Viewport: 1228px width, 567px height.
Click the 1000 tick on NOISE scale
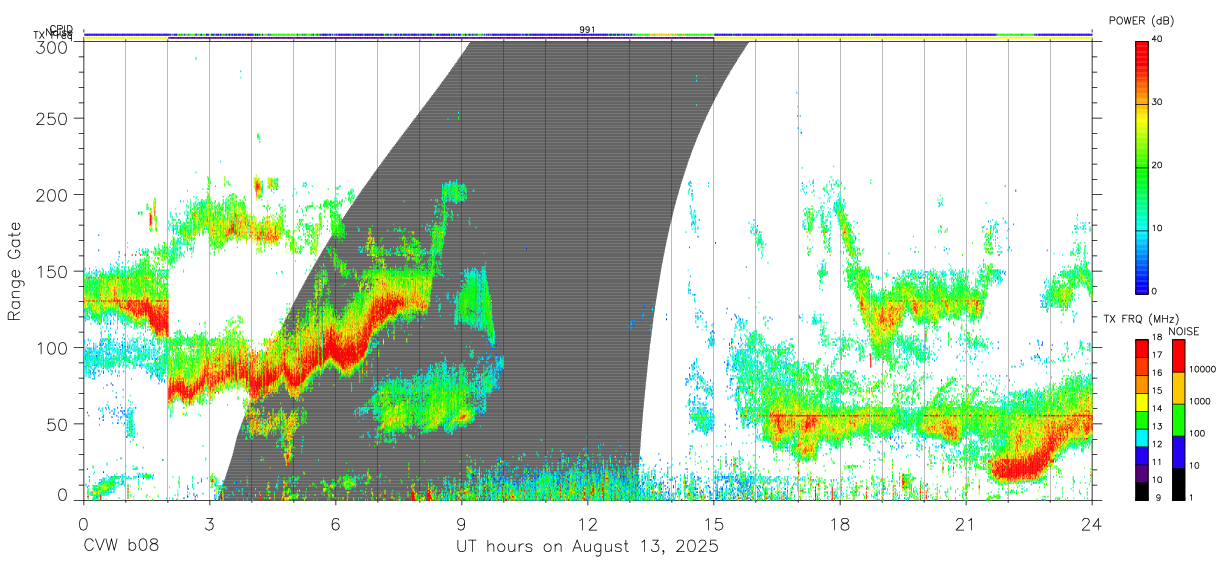tap(1202, 401)
